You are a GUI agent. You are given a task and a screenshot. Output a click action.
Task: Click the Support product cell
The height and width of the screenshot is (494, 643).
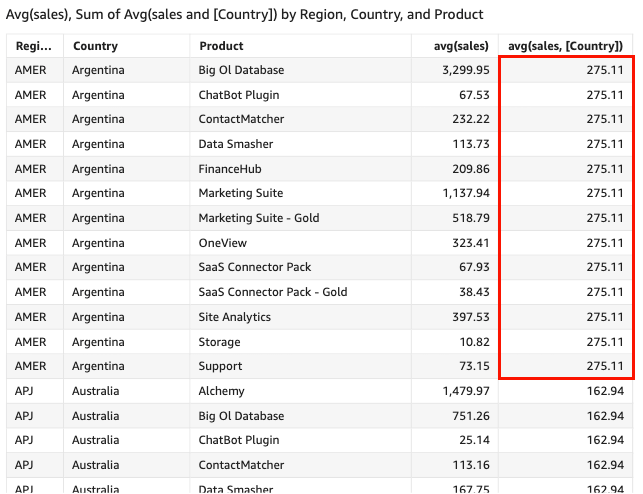point(220,366)
